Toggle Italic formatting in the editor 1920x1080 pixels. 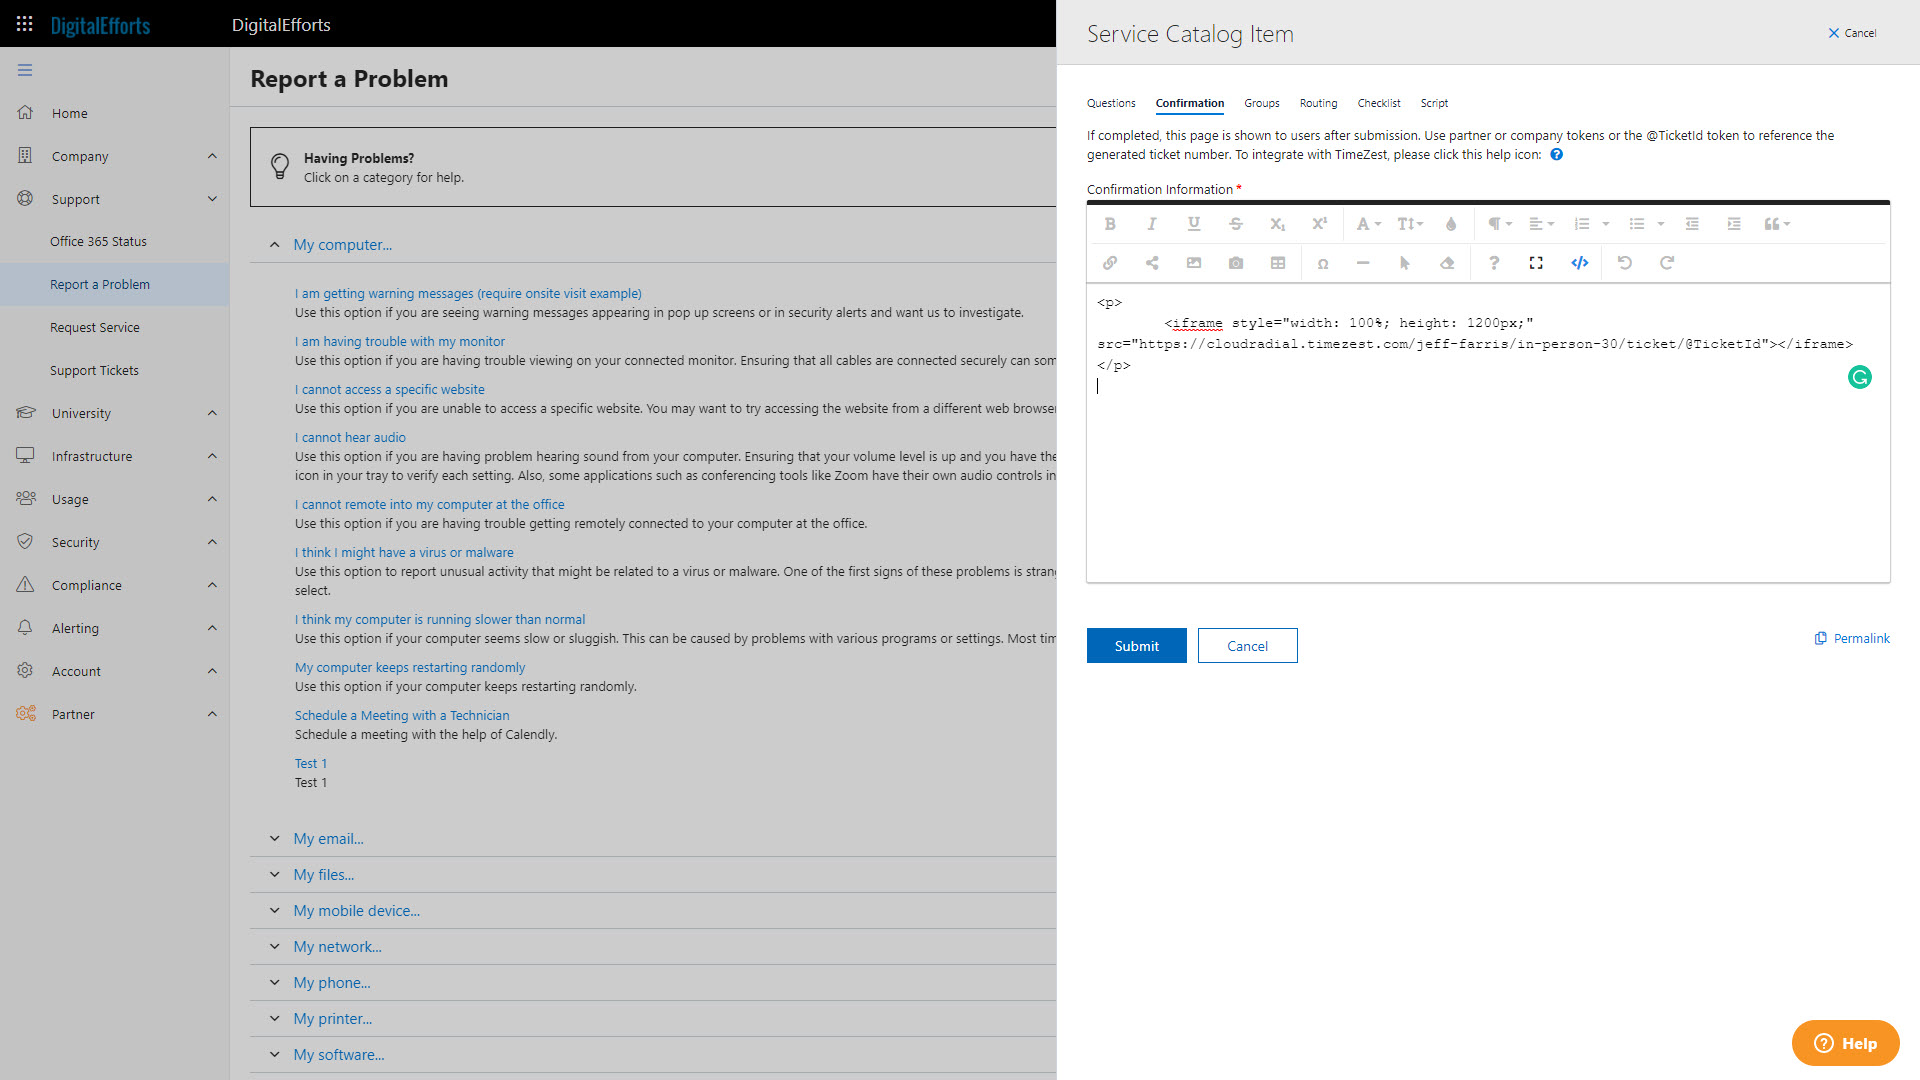tap(1151, 223)
